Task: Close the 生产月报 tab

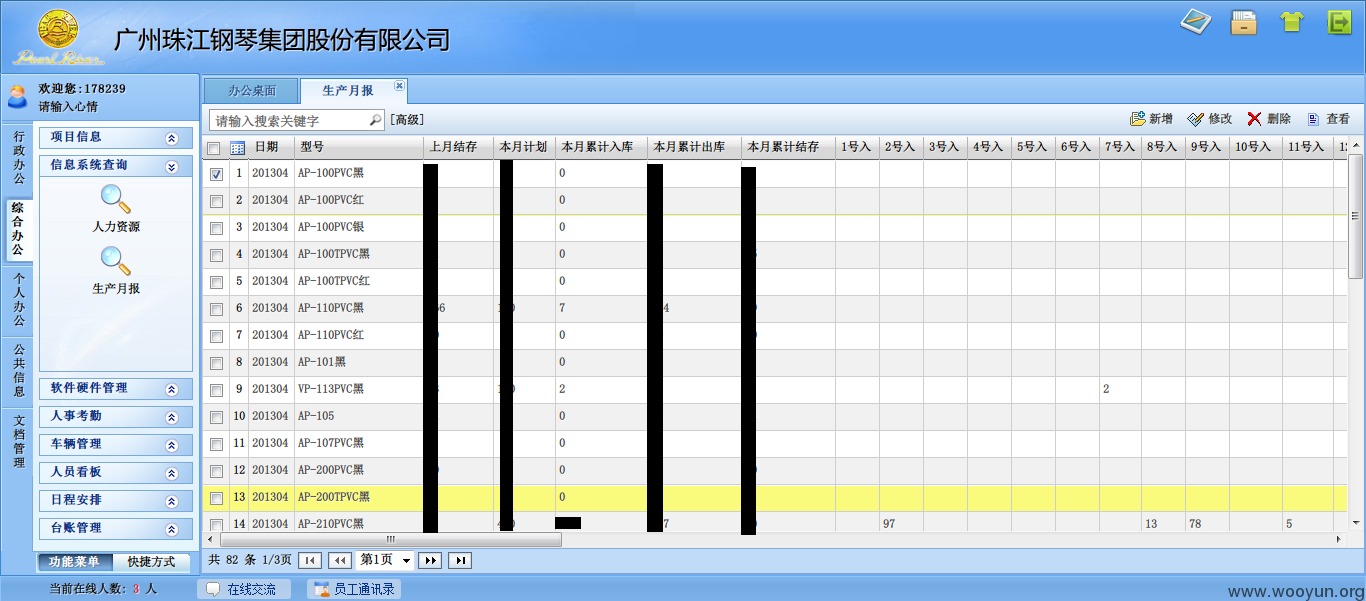Action: pyautogui.click(x=399, y=86)
